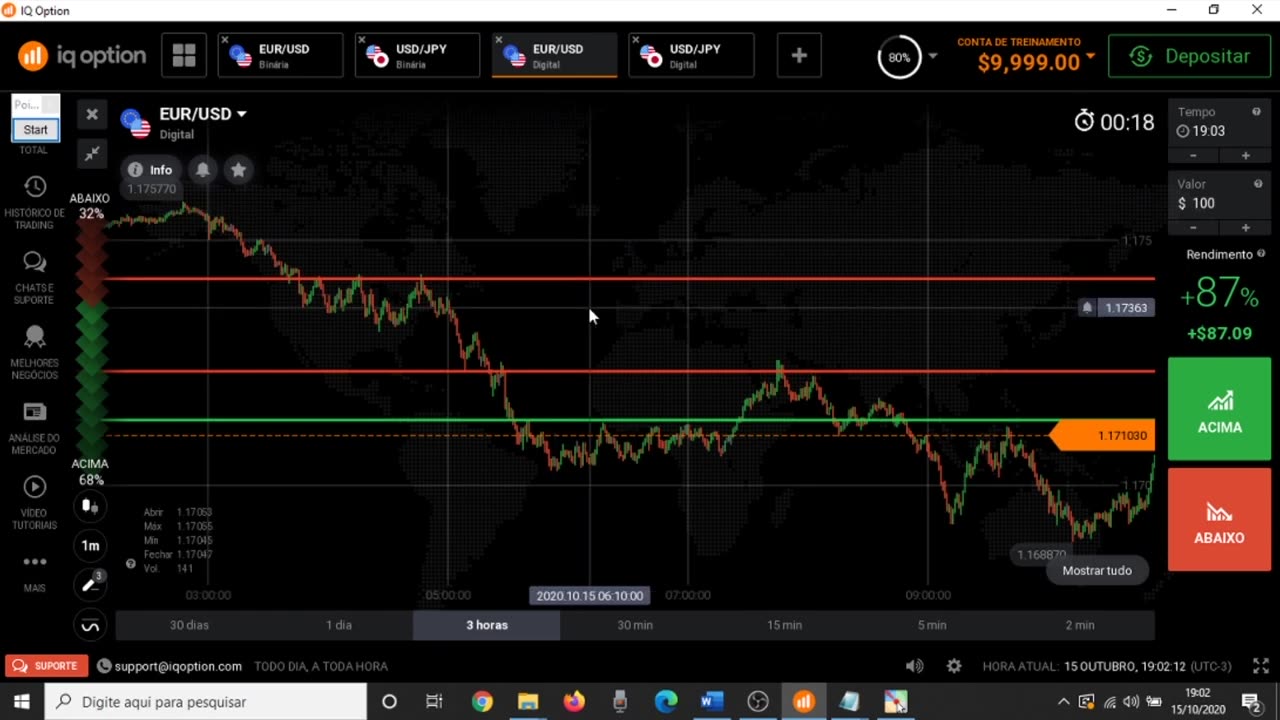Switch to the EUR/USD Binária tab

coord(281,56)
